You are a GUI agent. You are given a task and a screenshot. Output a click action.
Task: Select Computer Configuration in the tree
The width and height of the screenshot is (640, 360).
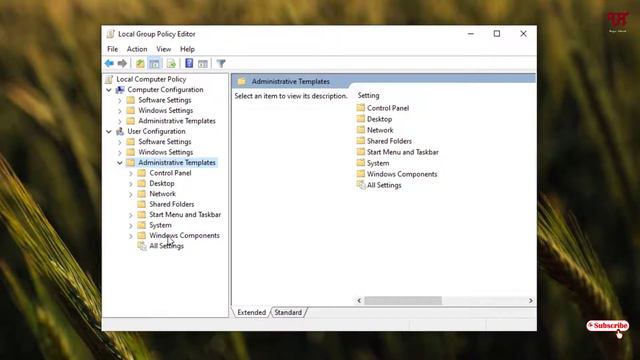[x=165, y=89]
